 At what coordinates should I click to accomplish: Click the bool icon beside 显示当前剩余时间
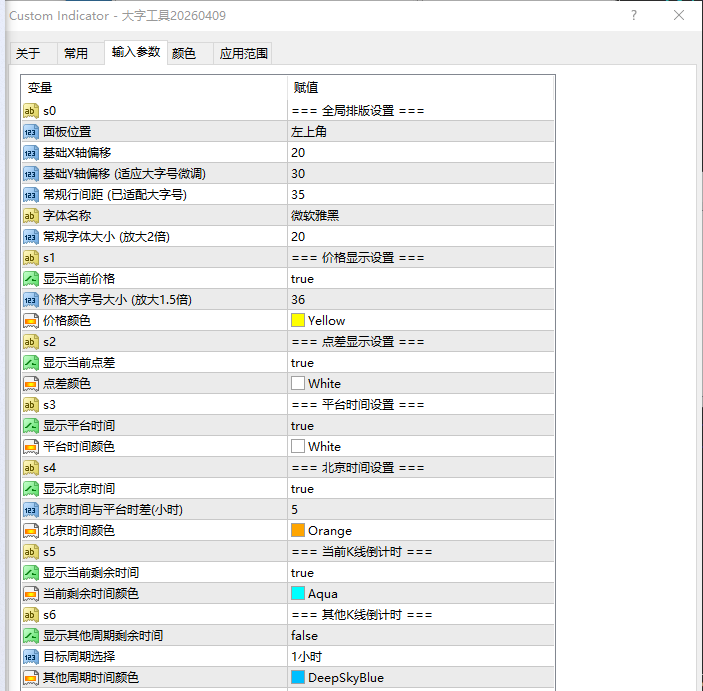[x=30, y=573]
